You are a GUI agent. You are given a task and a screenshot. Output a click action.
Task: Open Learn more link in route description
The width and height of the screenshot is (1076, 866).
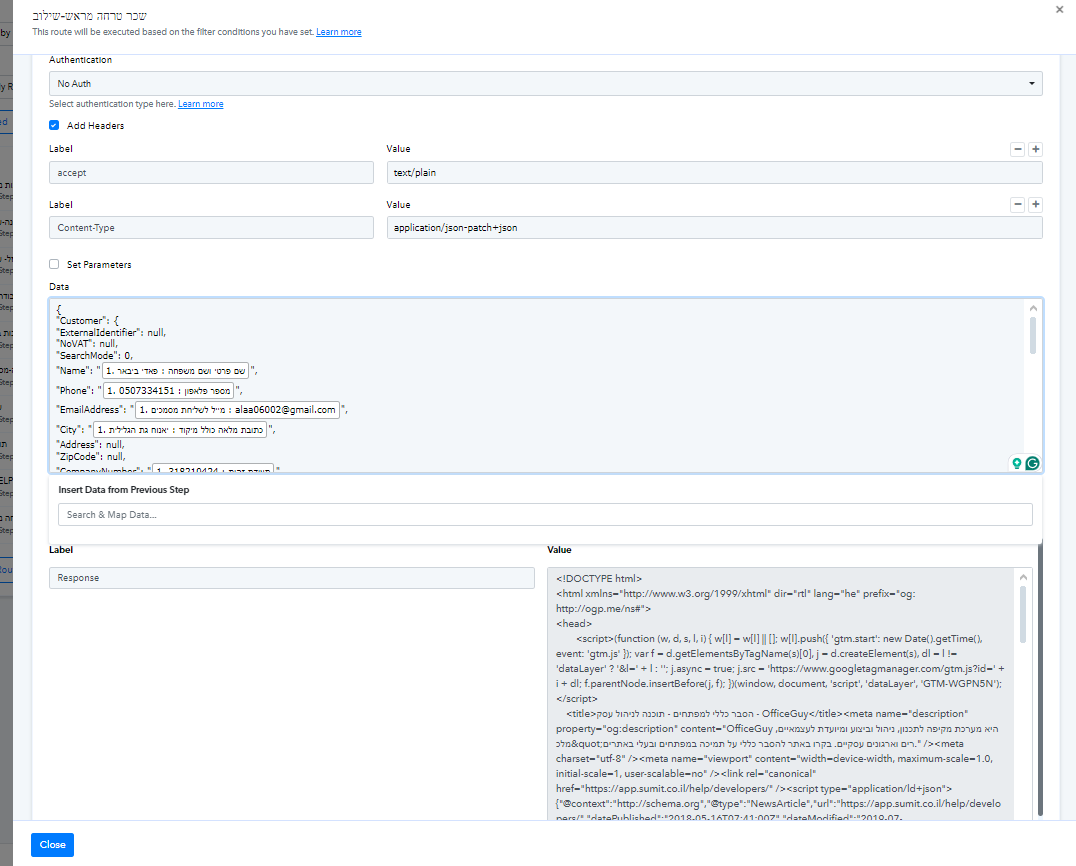pos(338,32)
